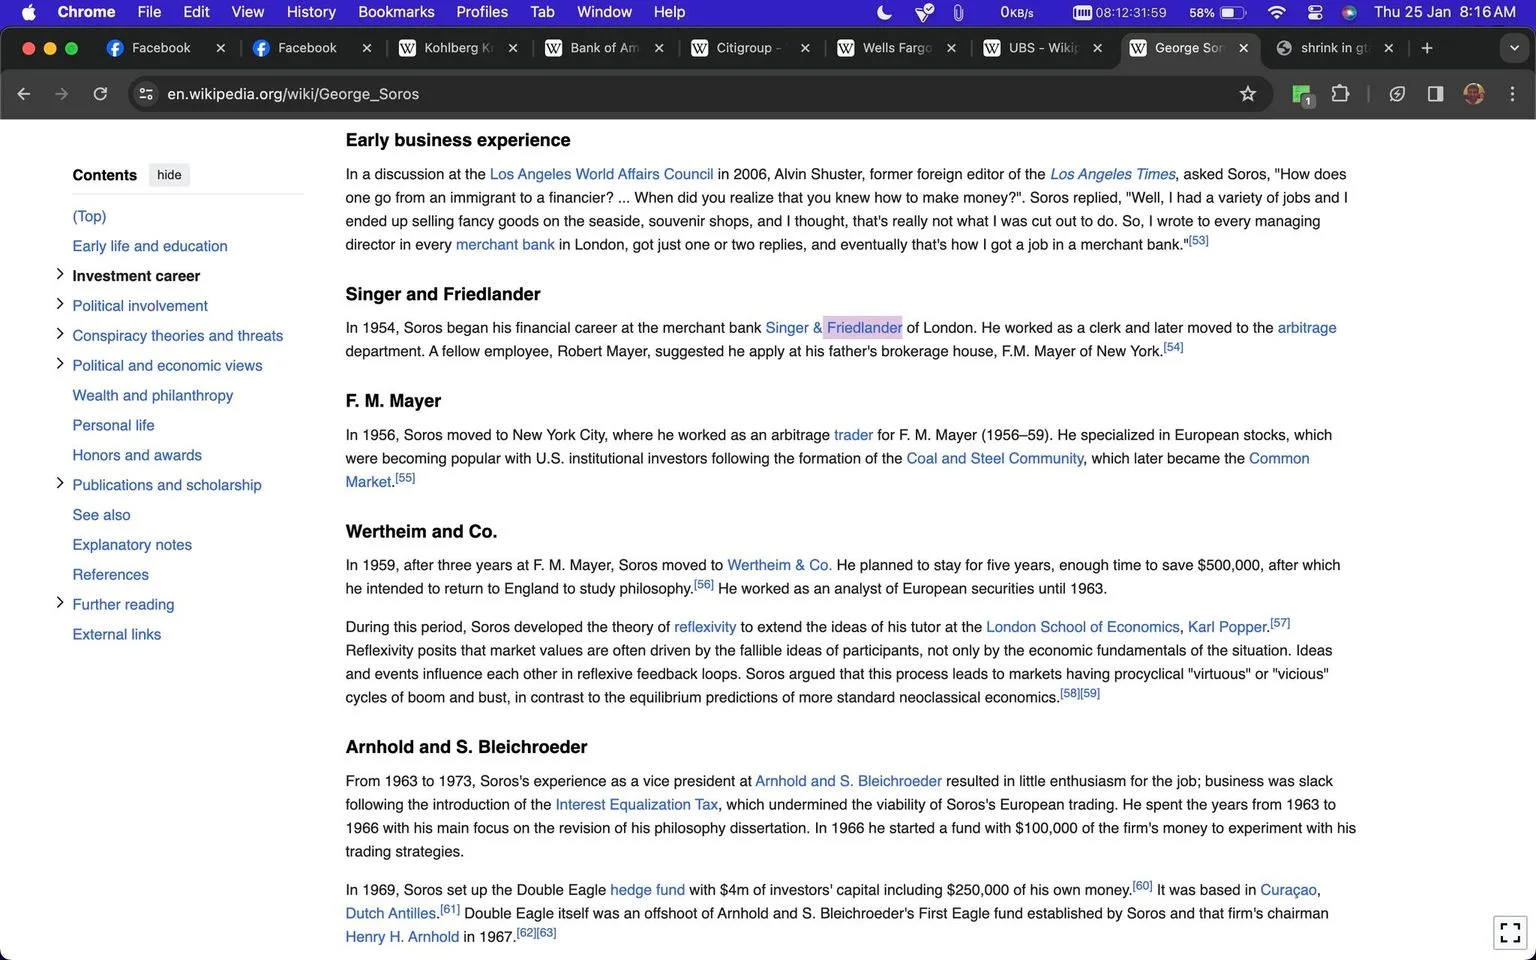
Task: Toggle full-width layout icon at bottom right
Action: (x=1510, y=932)
